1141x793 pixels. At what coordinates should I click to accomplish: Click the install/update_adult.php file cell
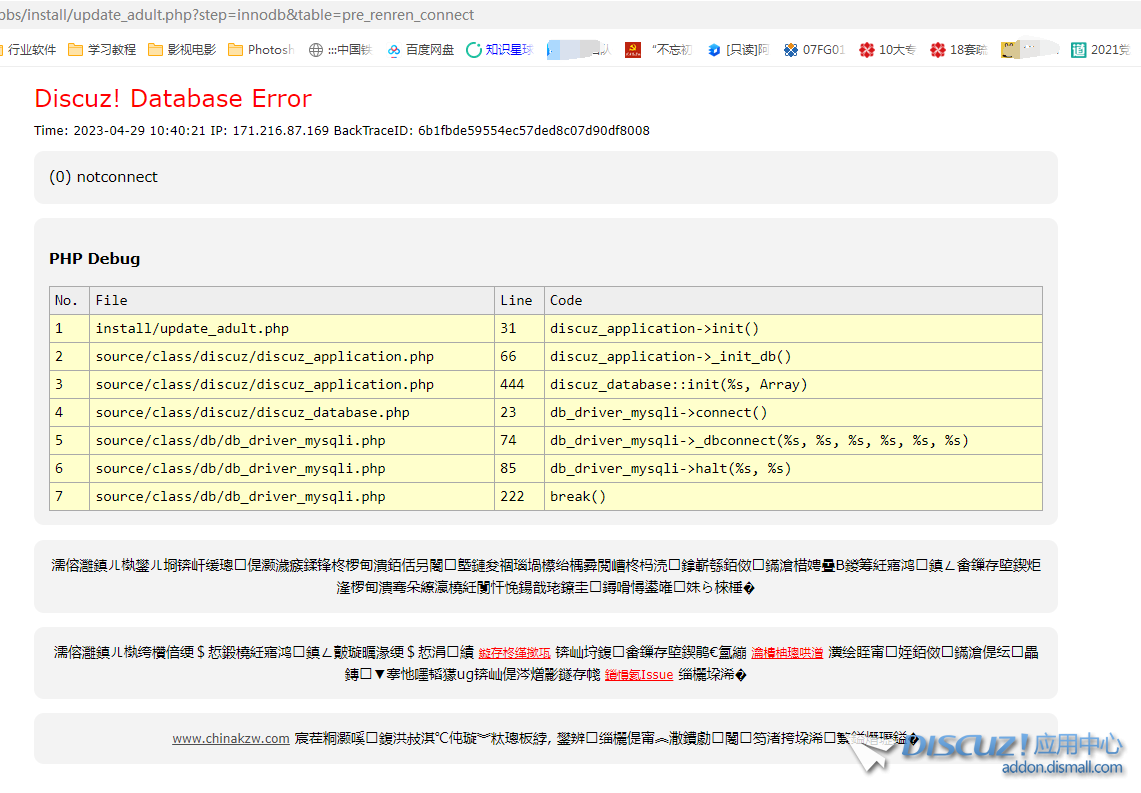pyautogui.click(x=192, y=328)
